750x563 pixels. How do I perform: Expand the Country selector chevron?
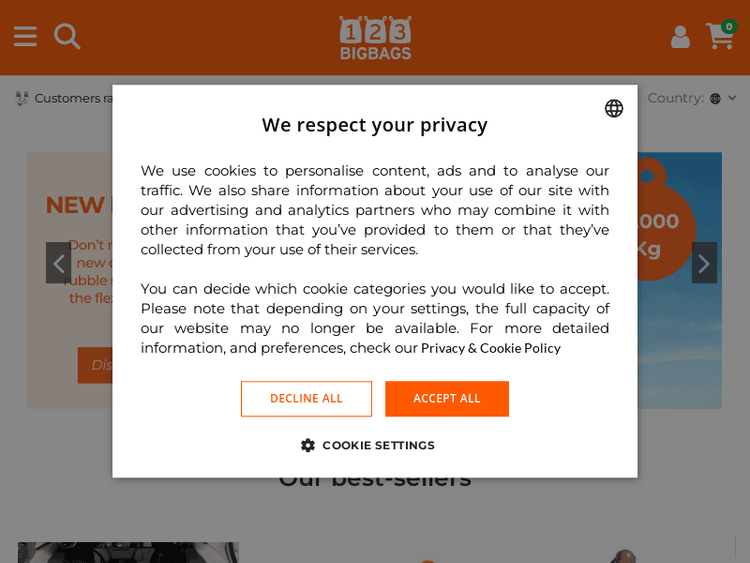point(732,98)
